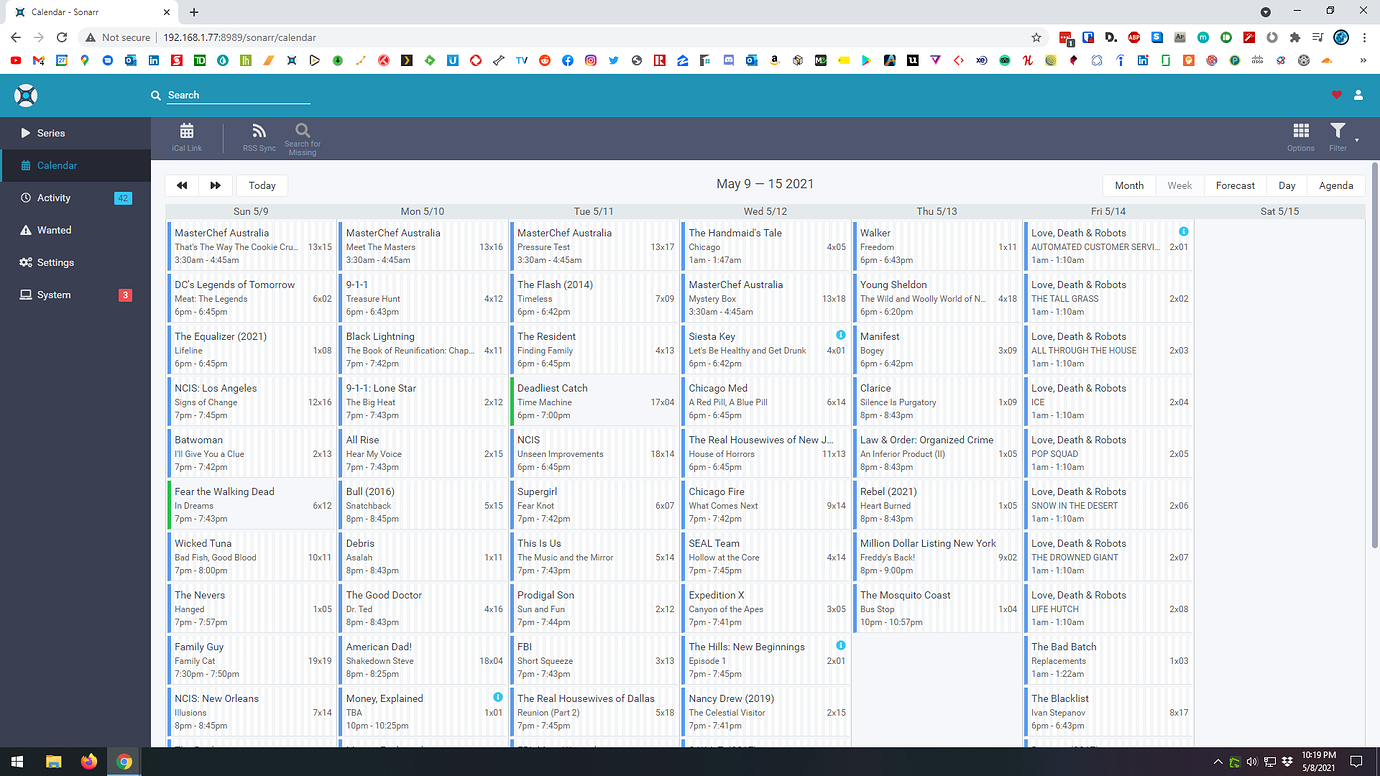Click the Today button
Screen dimensions: 1380x776
click(262, 185)
